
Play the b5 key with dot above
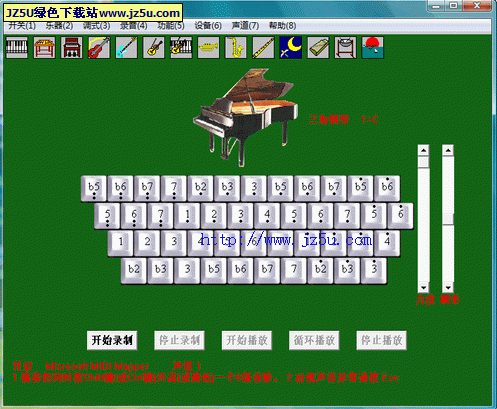[361, 189]
